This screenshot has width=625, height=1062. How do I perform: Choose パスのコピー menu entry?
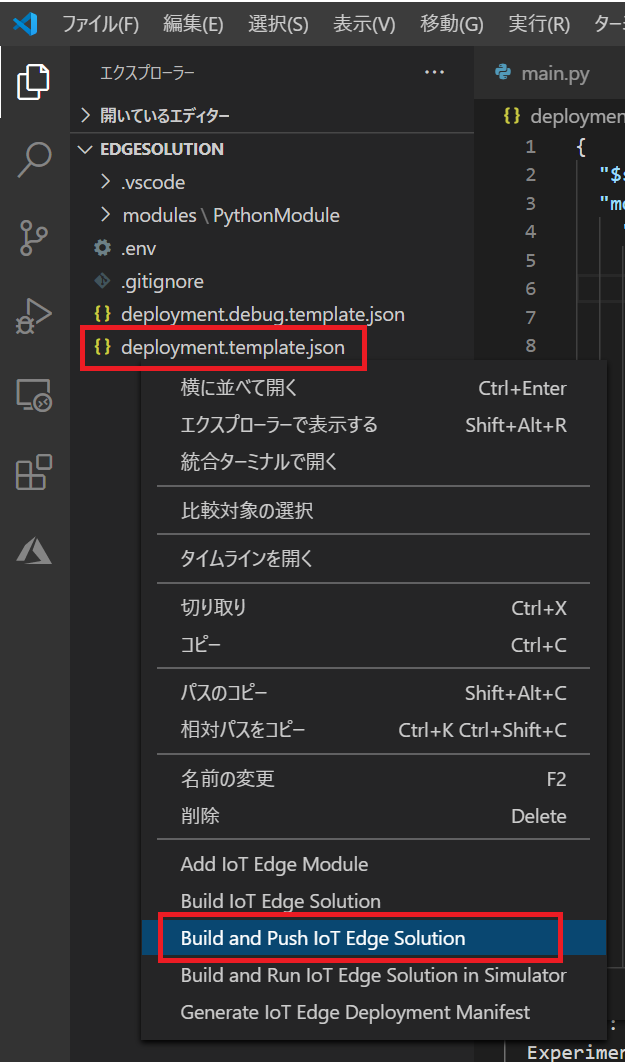pos(373,694)
